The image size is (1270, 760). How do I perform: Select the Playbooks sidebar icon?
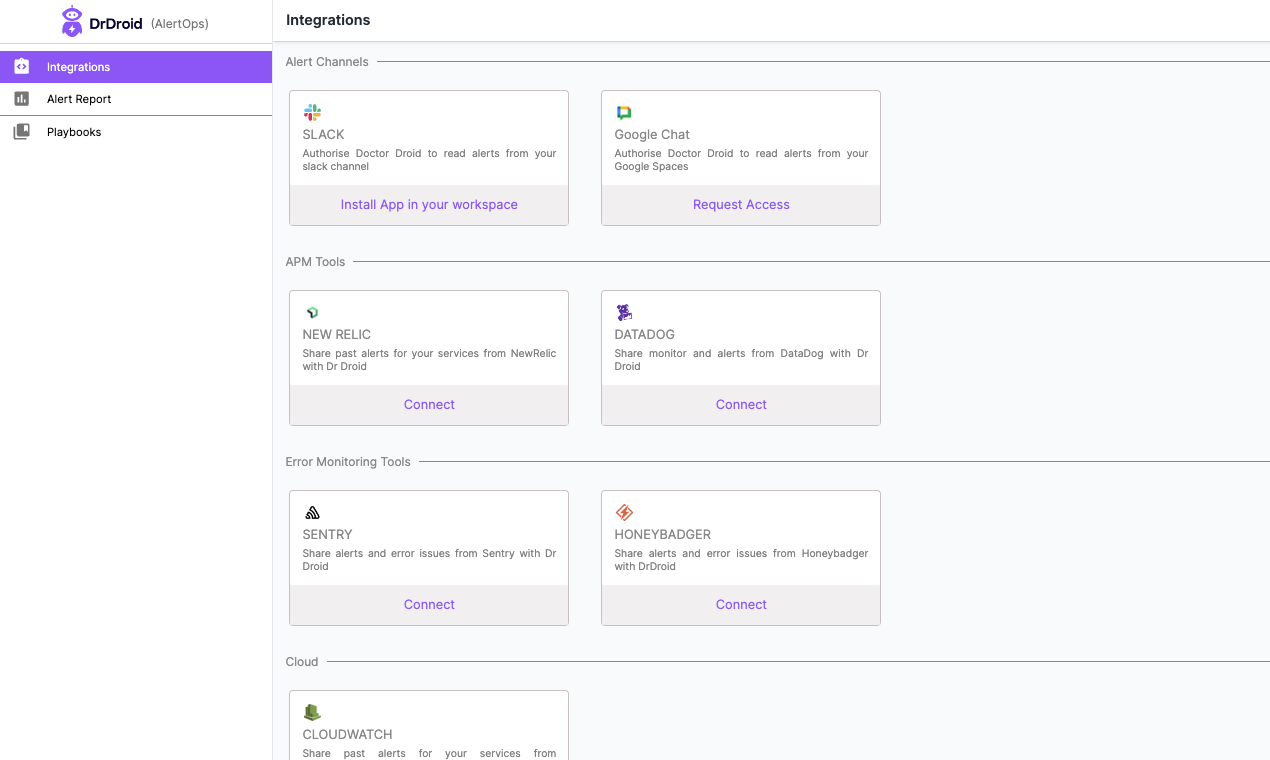(22, 132)
